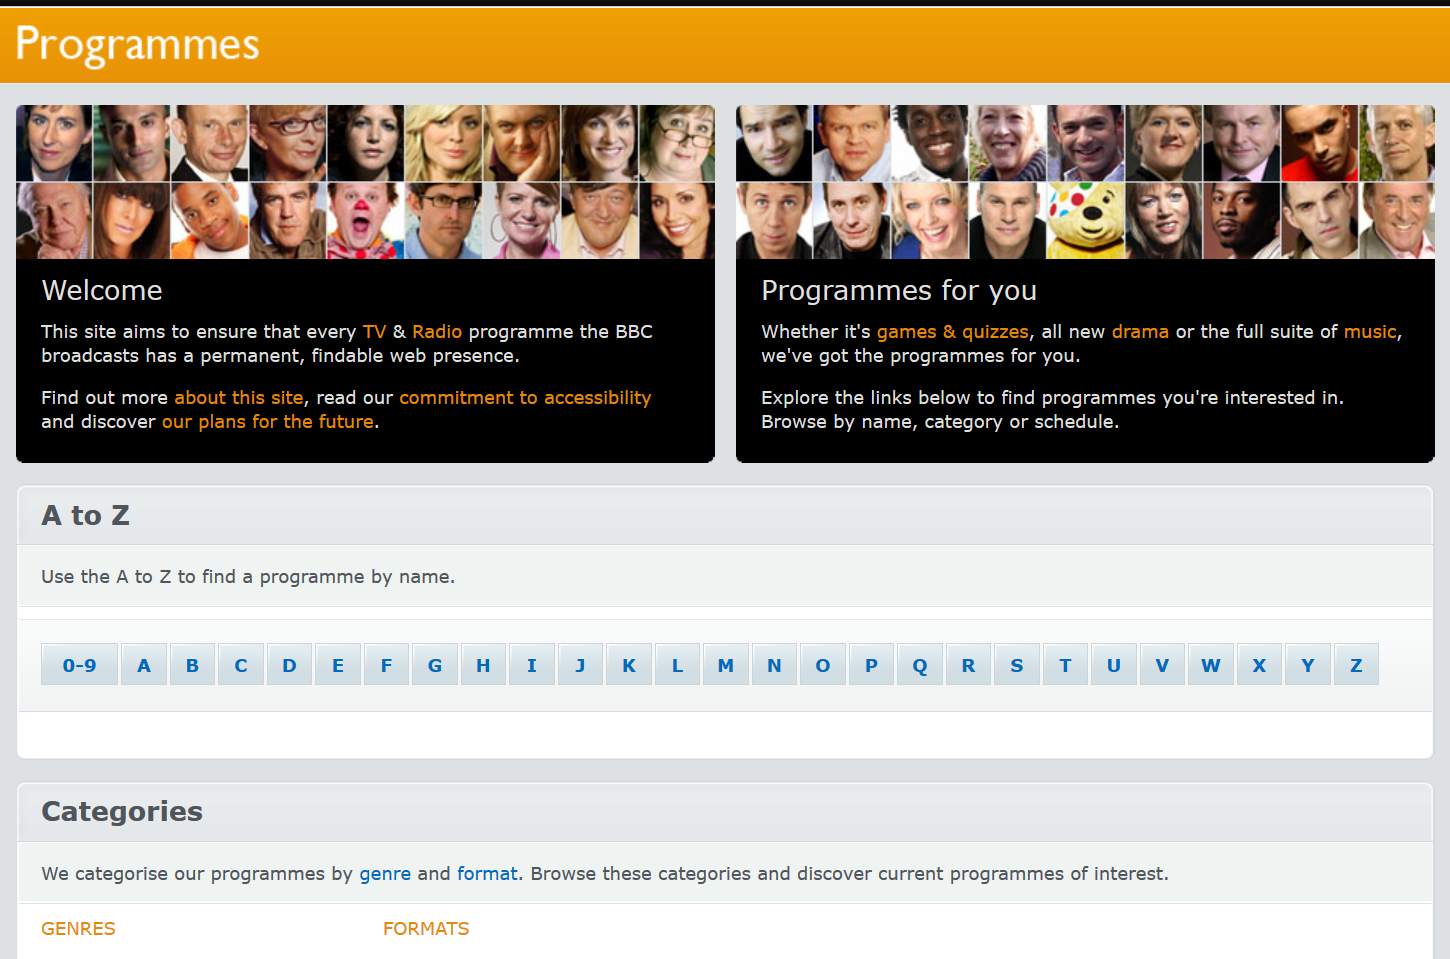Go to letter O listings

pyautogui.click(x=823, y=665)
